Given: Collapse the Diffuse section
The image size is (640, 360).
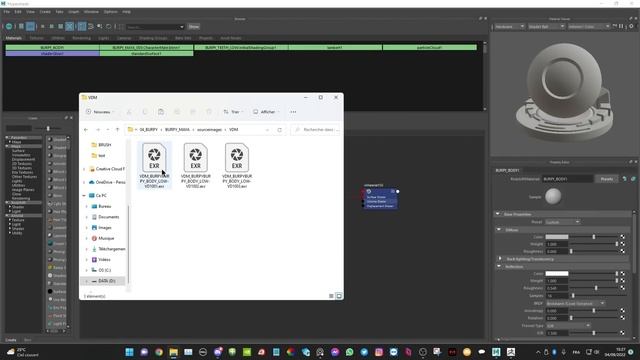Looking at the screenshot, I should point(499,230).
